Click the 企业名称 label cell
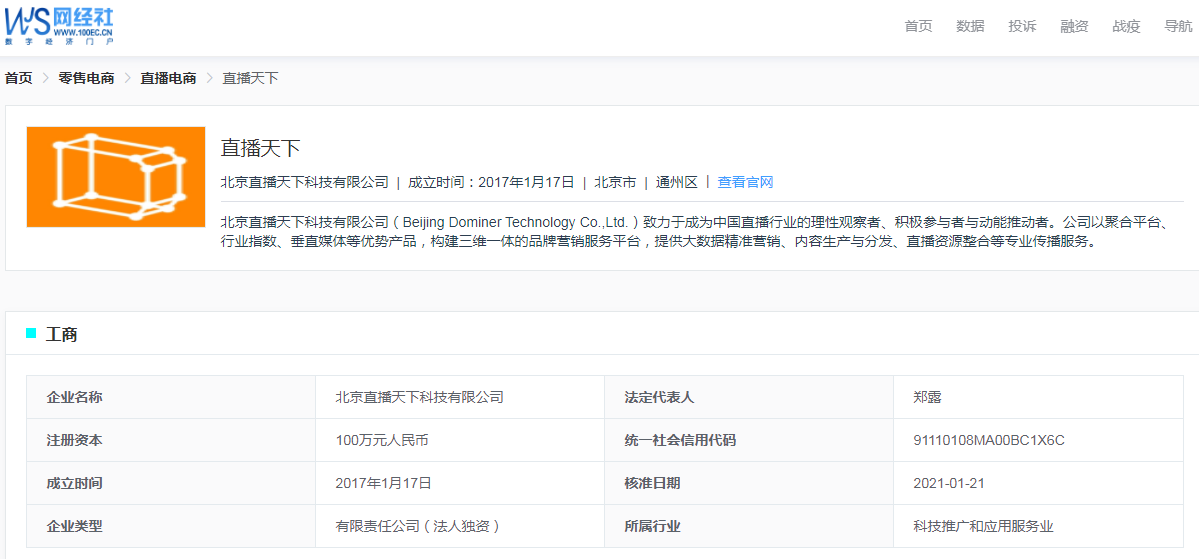 click(171, 397)
